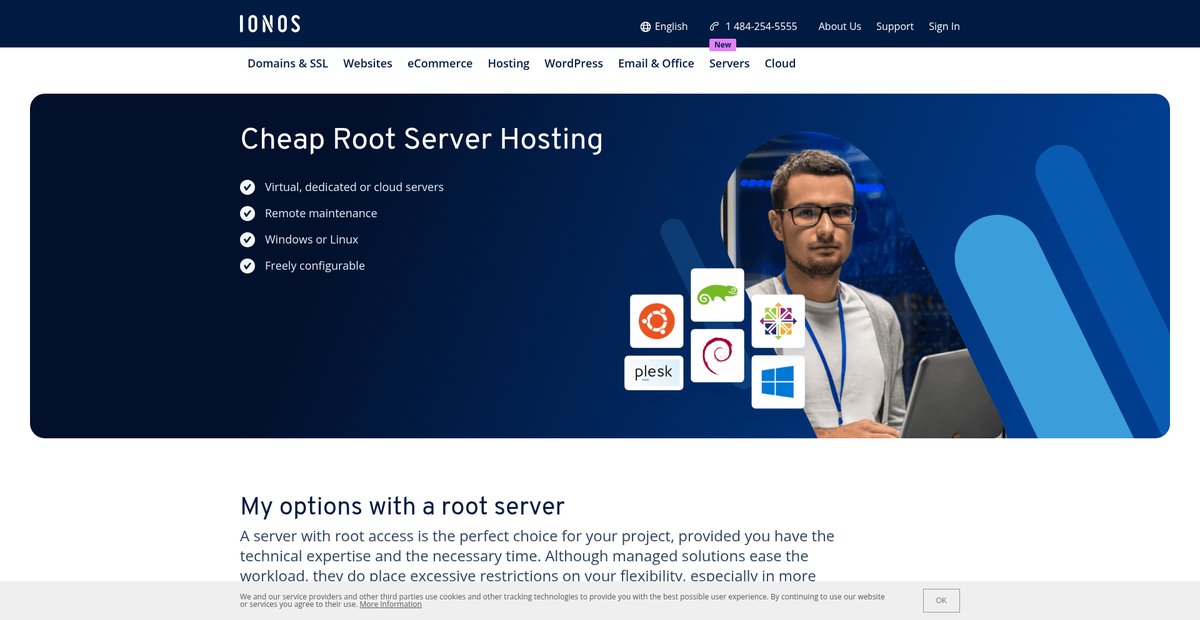Click the globe language icon
Screen dimensions: 1200x620
pyautogui.click(x=645, y=27)
